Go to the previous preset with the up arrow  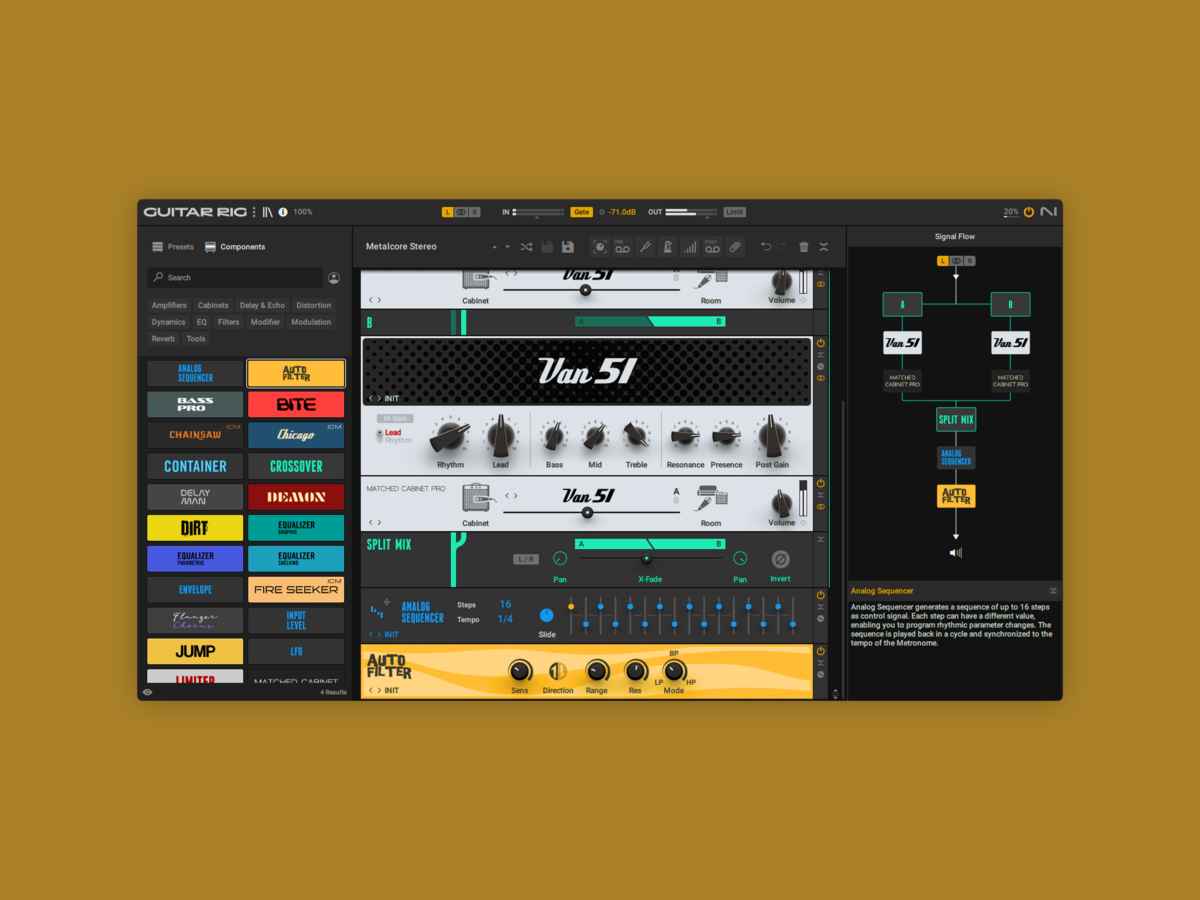pos(494,247)
